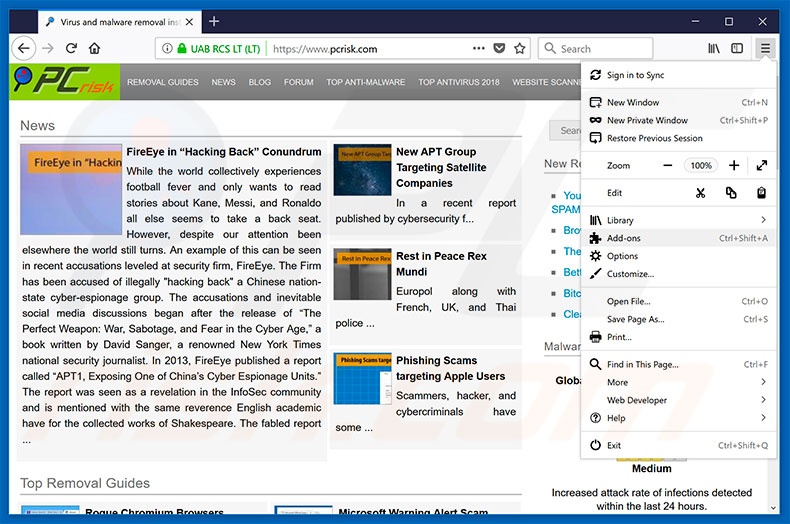Viewport: 790px width, 524px height.
Task: Open the Library toolbar icon
Action: pyautogui.click(x=714, y=48)
